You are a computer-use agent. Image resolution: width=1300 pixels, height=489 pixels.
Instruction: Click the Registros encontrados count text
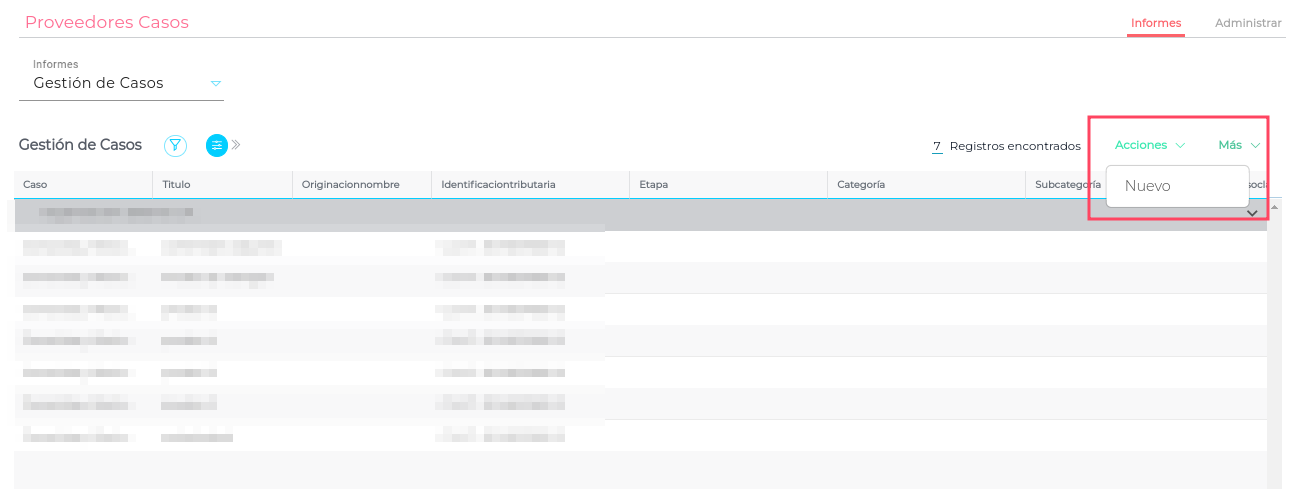1006,146
